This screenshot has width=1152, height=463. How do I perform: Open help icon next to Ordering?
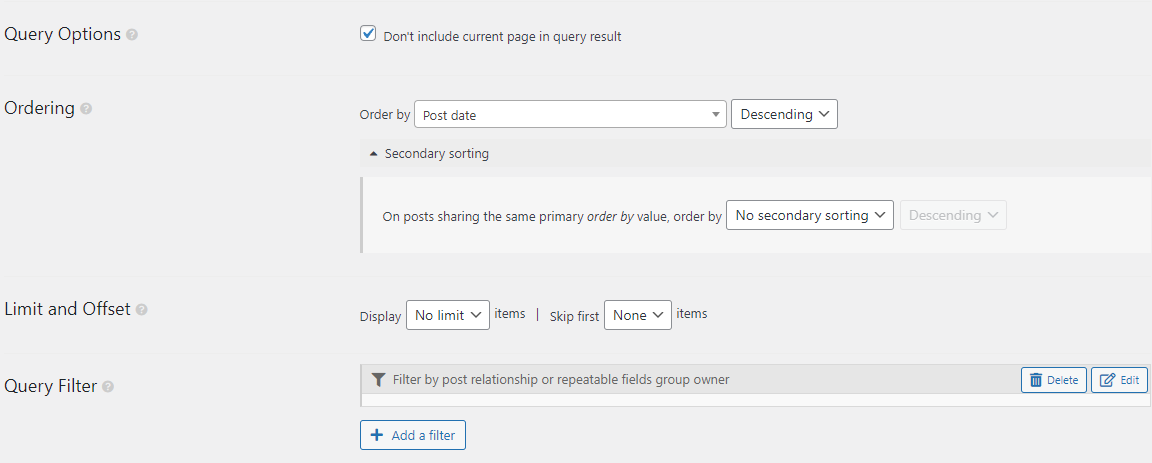click(x=86, y=109)
